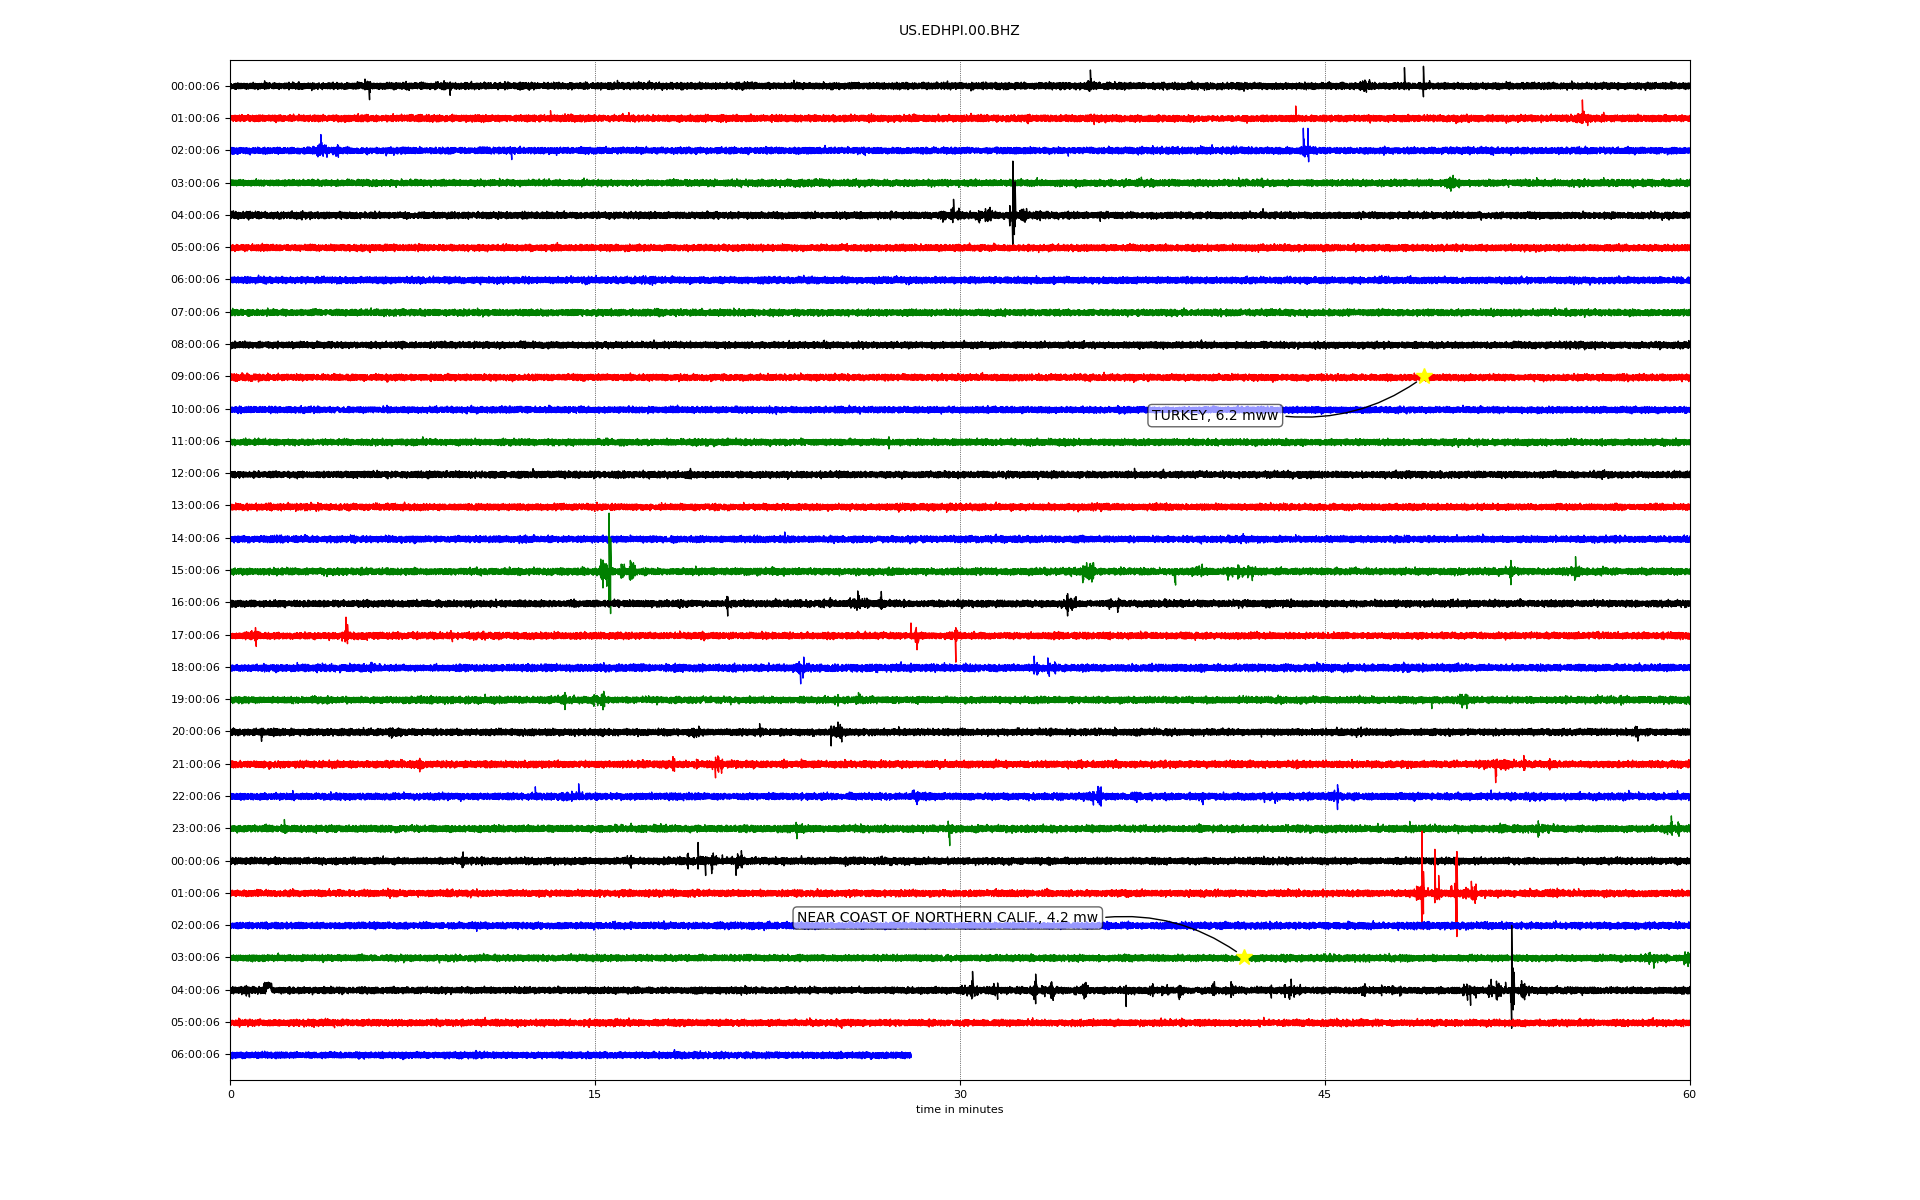Click the x-axis tick label 60
This screenshot has height=1200, width=1920.
coord(1689,1094)
